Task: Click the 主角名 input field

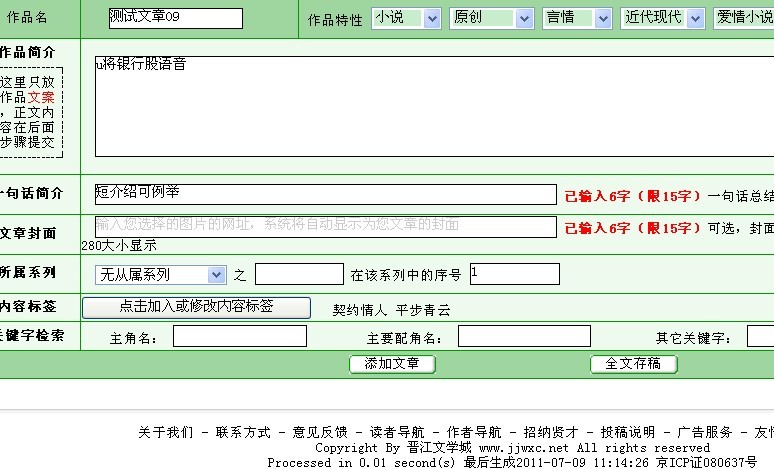Action: [x=239, y=336]
